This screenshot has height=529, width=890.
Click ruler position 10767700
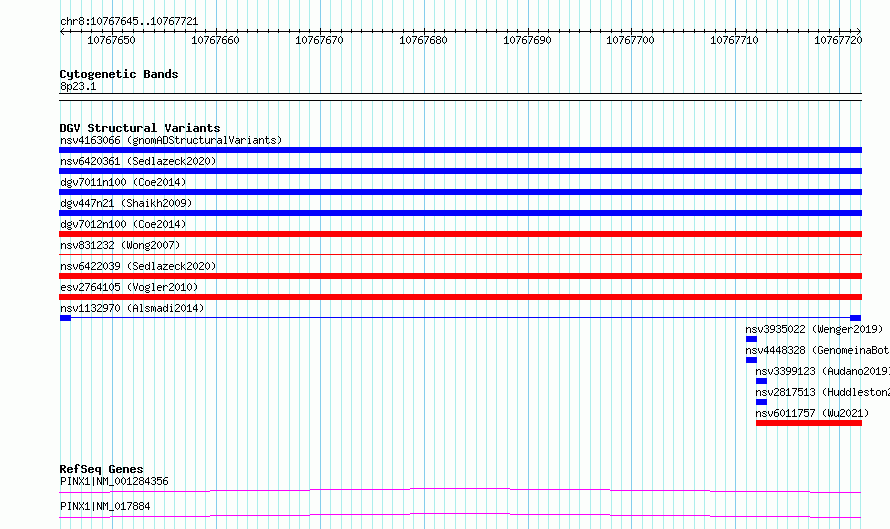(630, 40)
